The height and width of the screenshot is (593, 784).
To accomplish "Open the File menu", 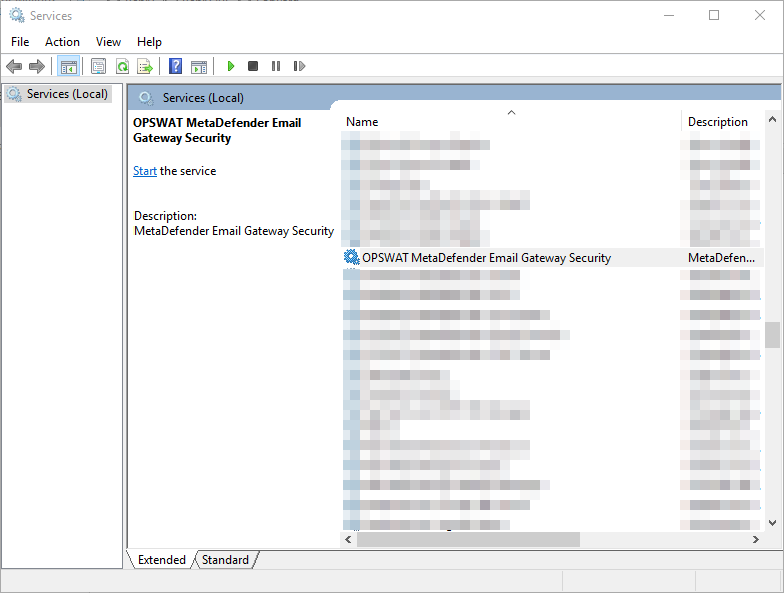I will 20,42.
